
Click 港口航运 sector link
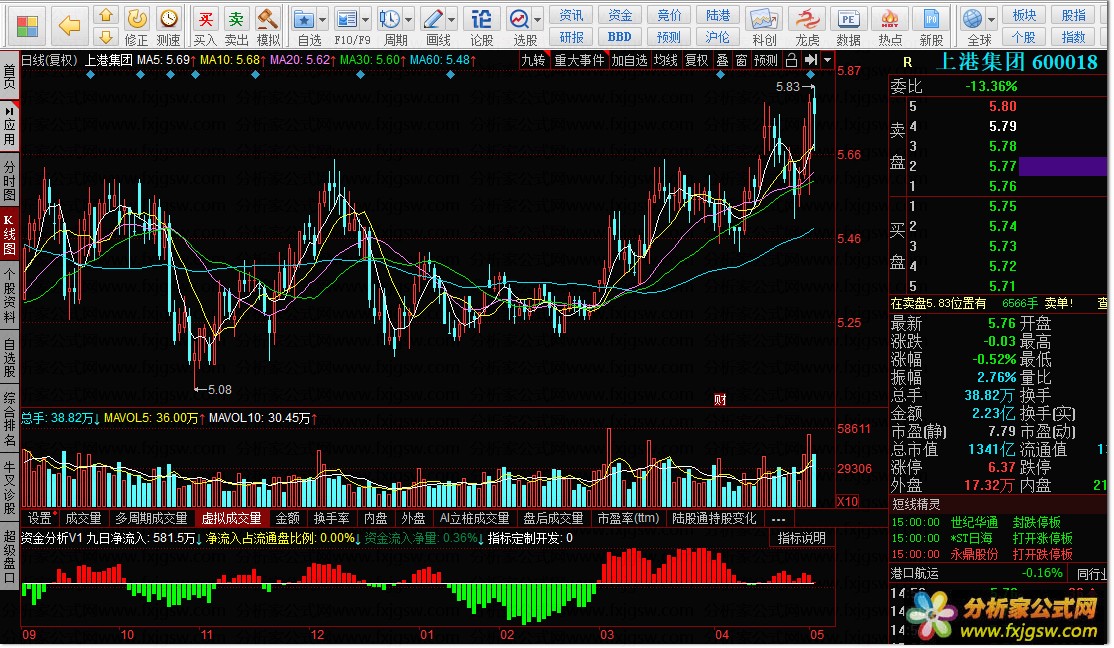(915, 573)
